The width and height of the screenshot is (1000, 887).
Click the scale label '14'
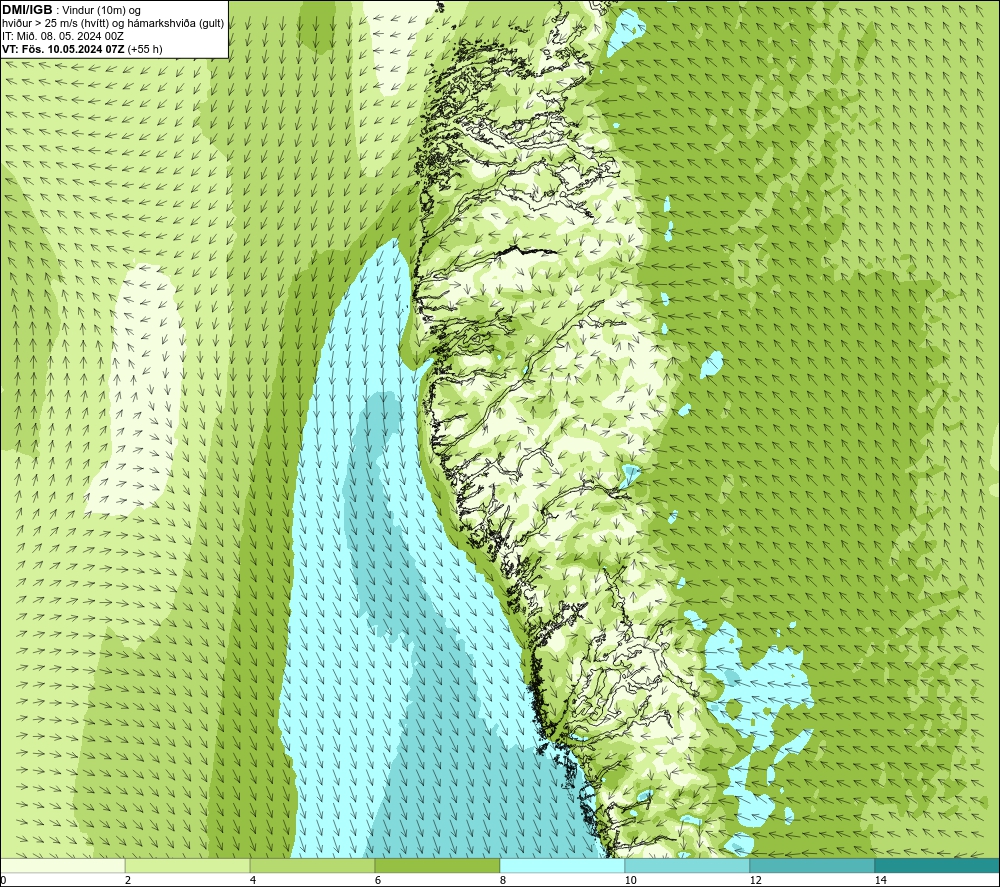[x=880, y=880]
